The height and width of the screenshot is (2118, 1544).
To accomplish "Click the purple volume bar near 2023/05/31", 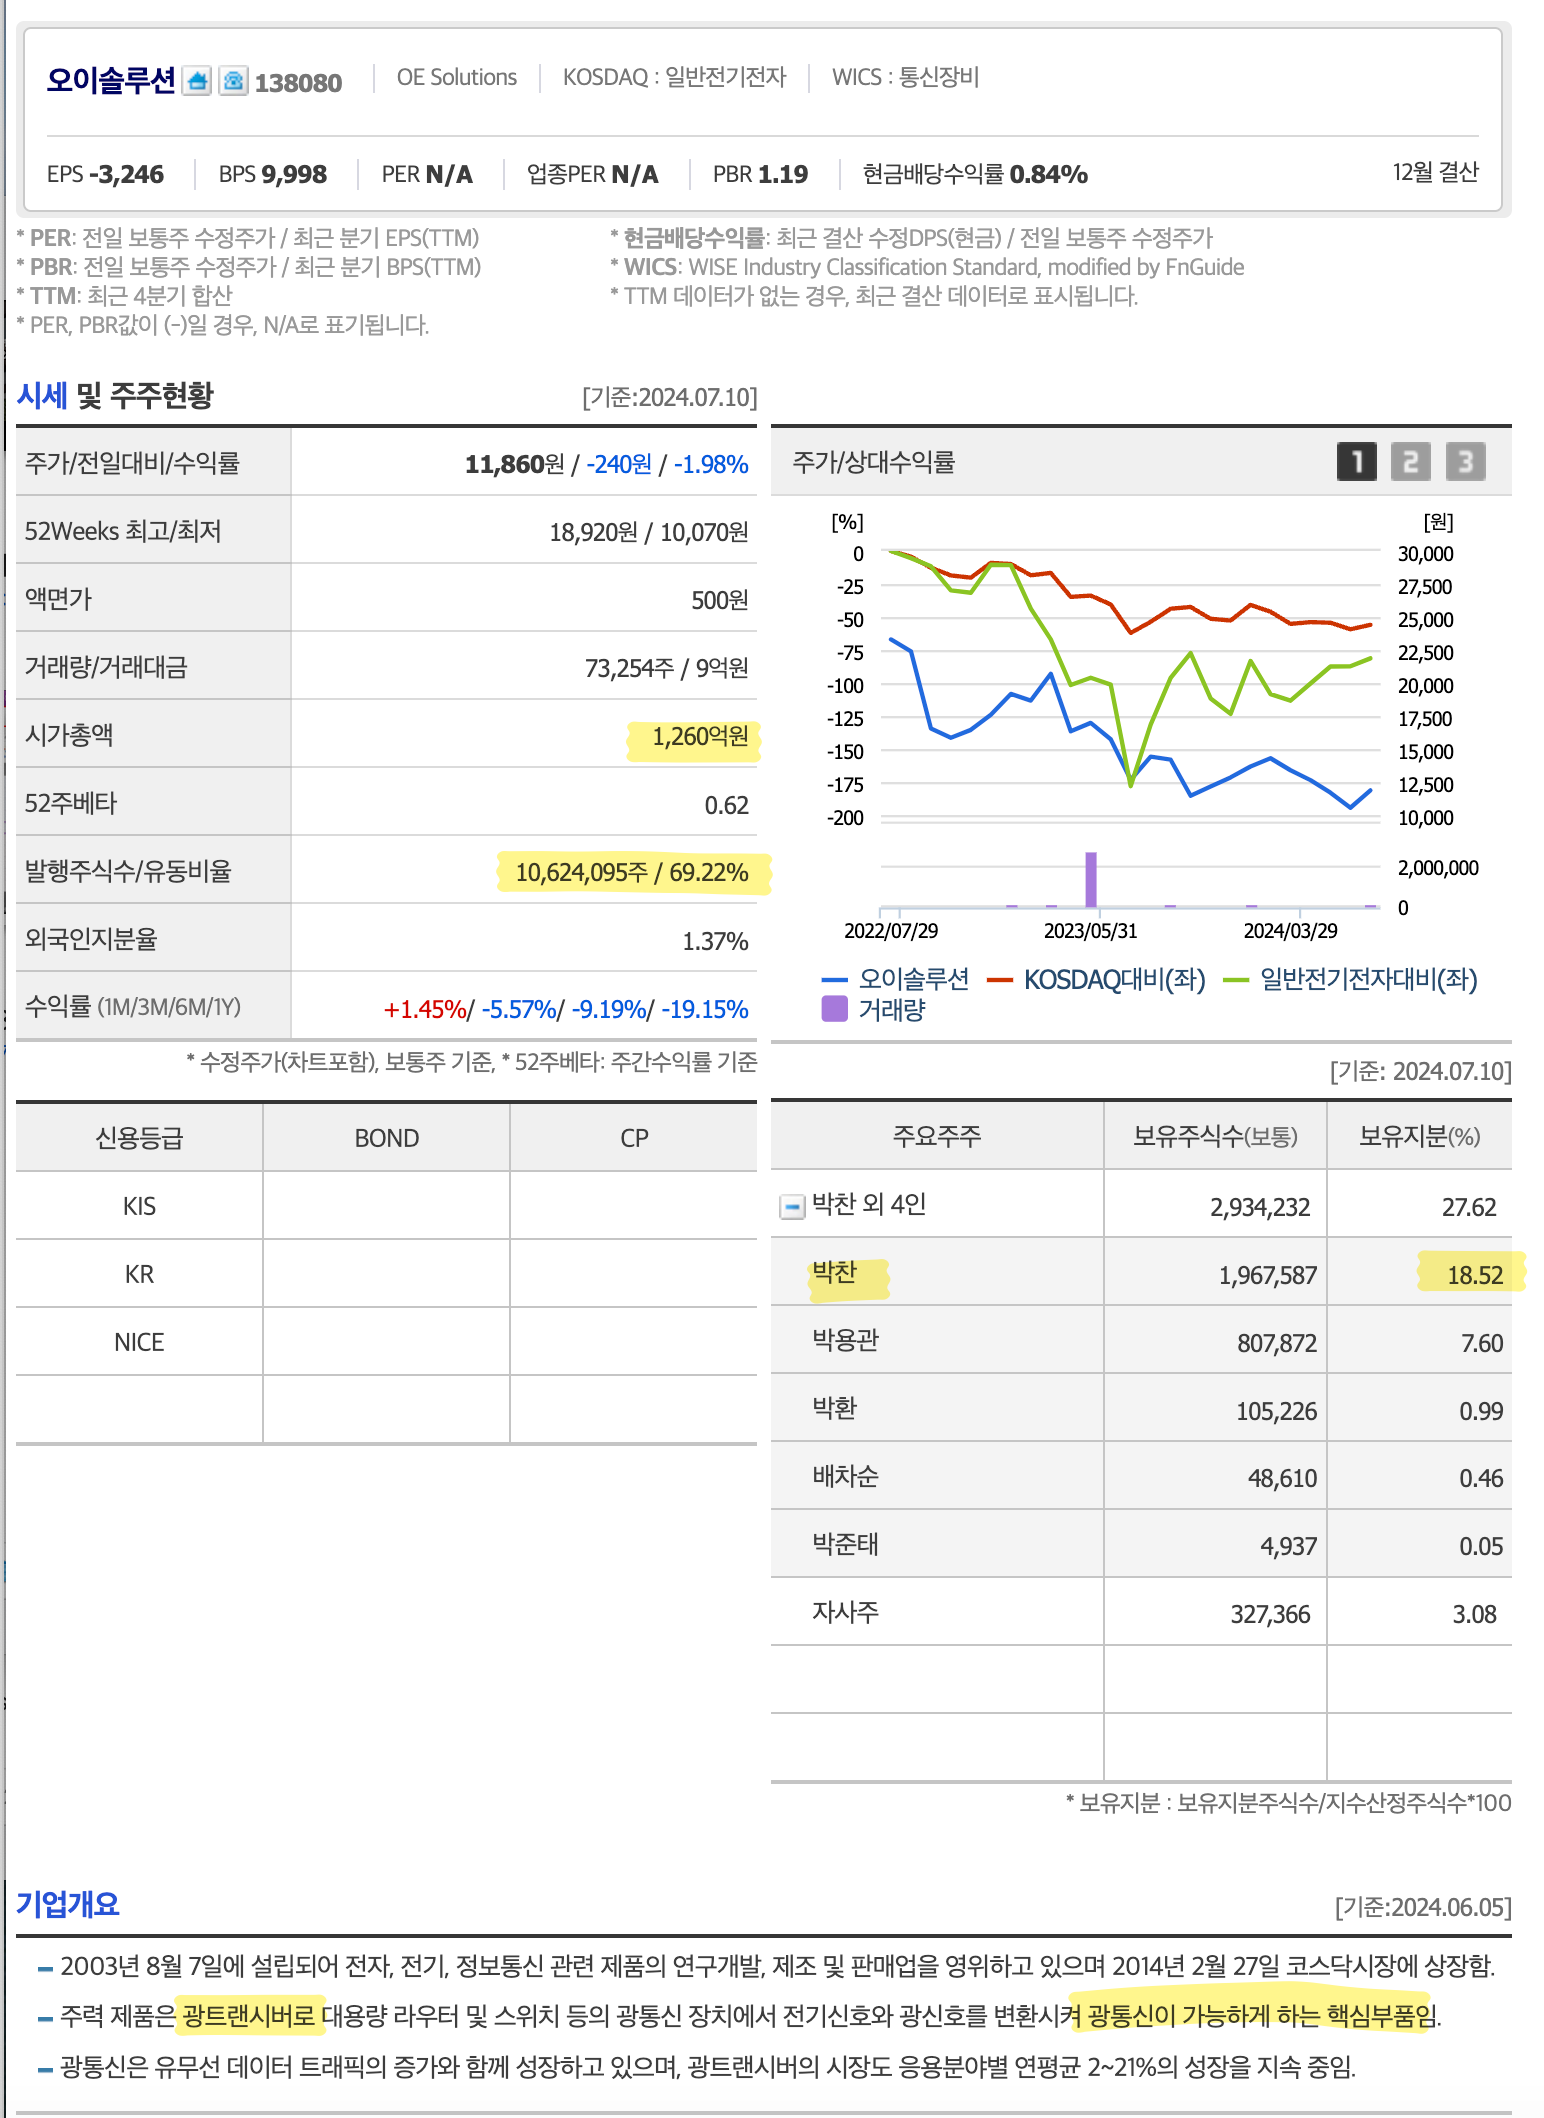I will click(1091, 880).
